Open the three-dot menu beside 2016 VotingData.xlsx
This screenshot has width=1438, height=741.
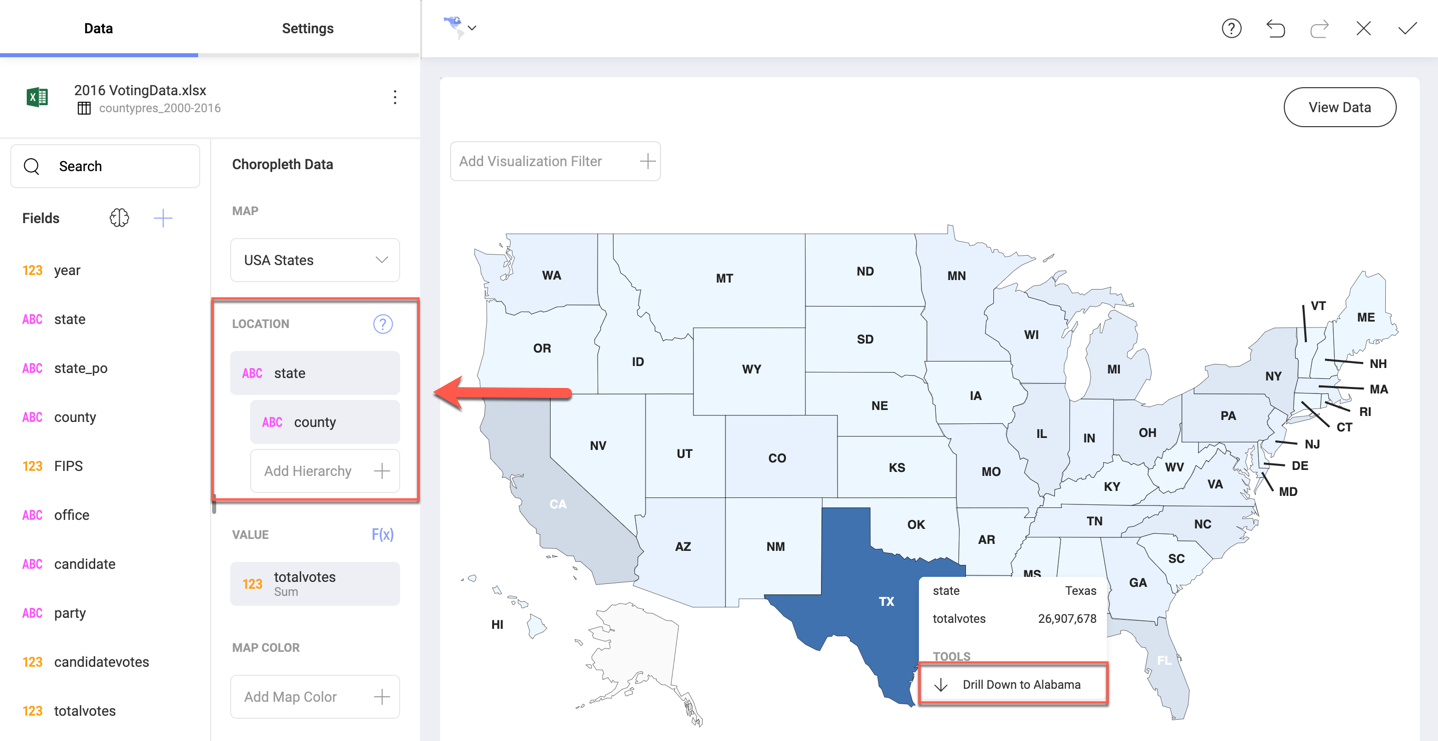[395, 97]
